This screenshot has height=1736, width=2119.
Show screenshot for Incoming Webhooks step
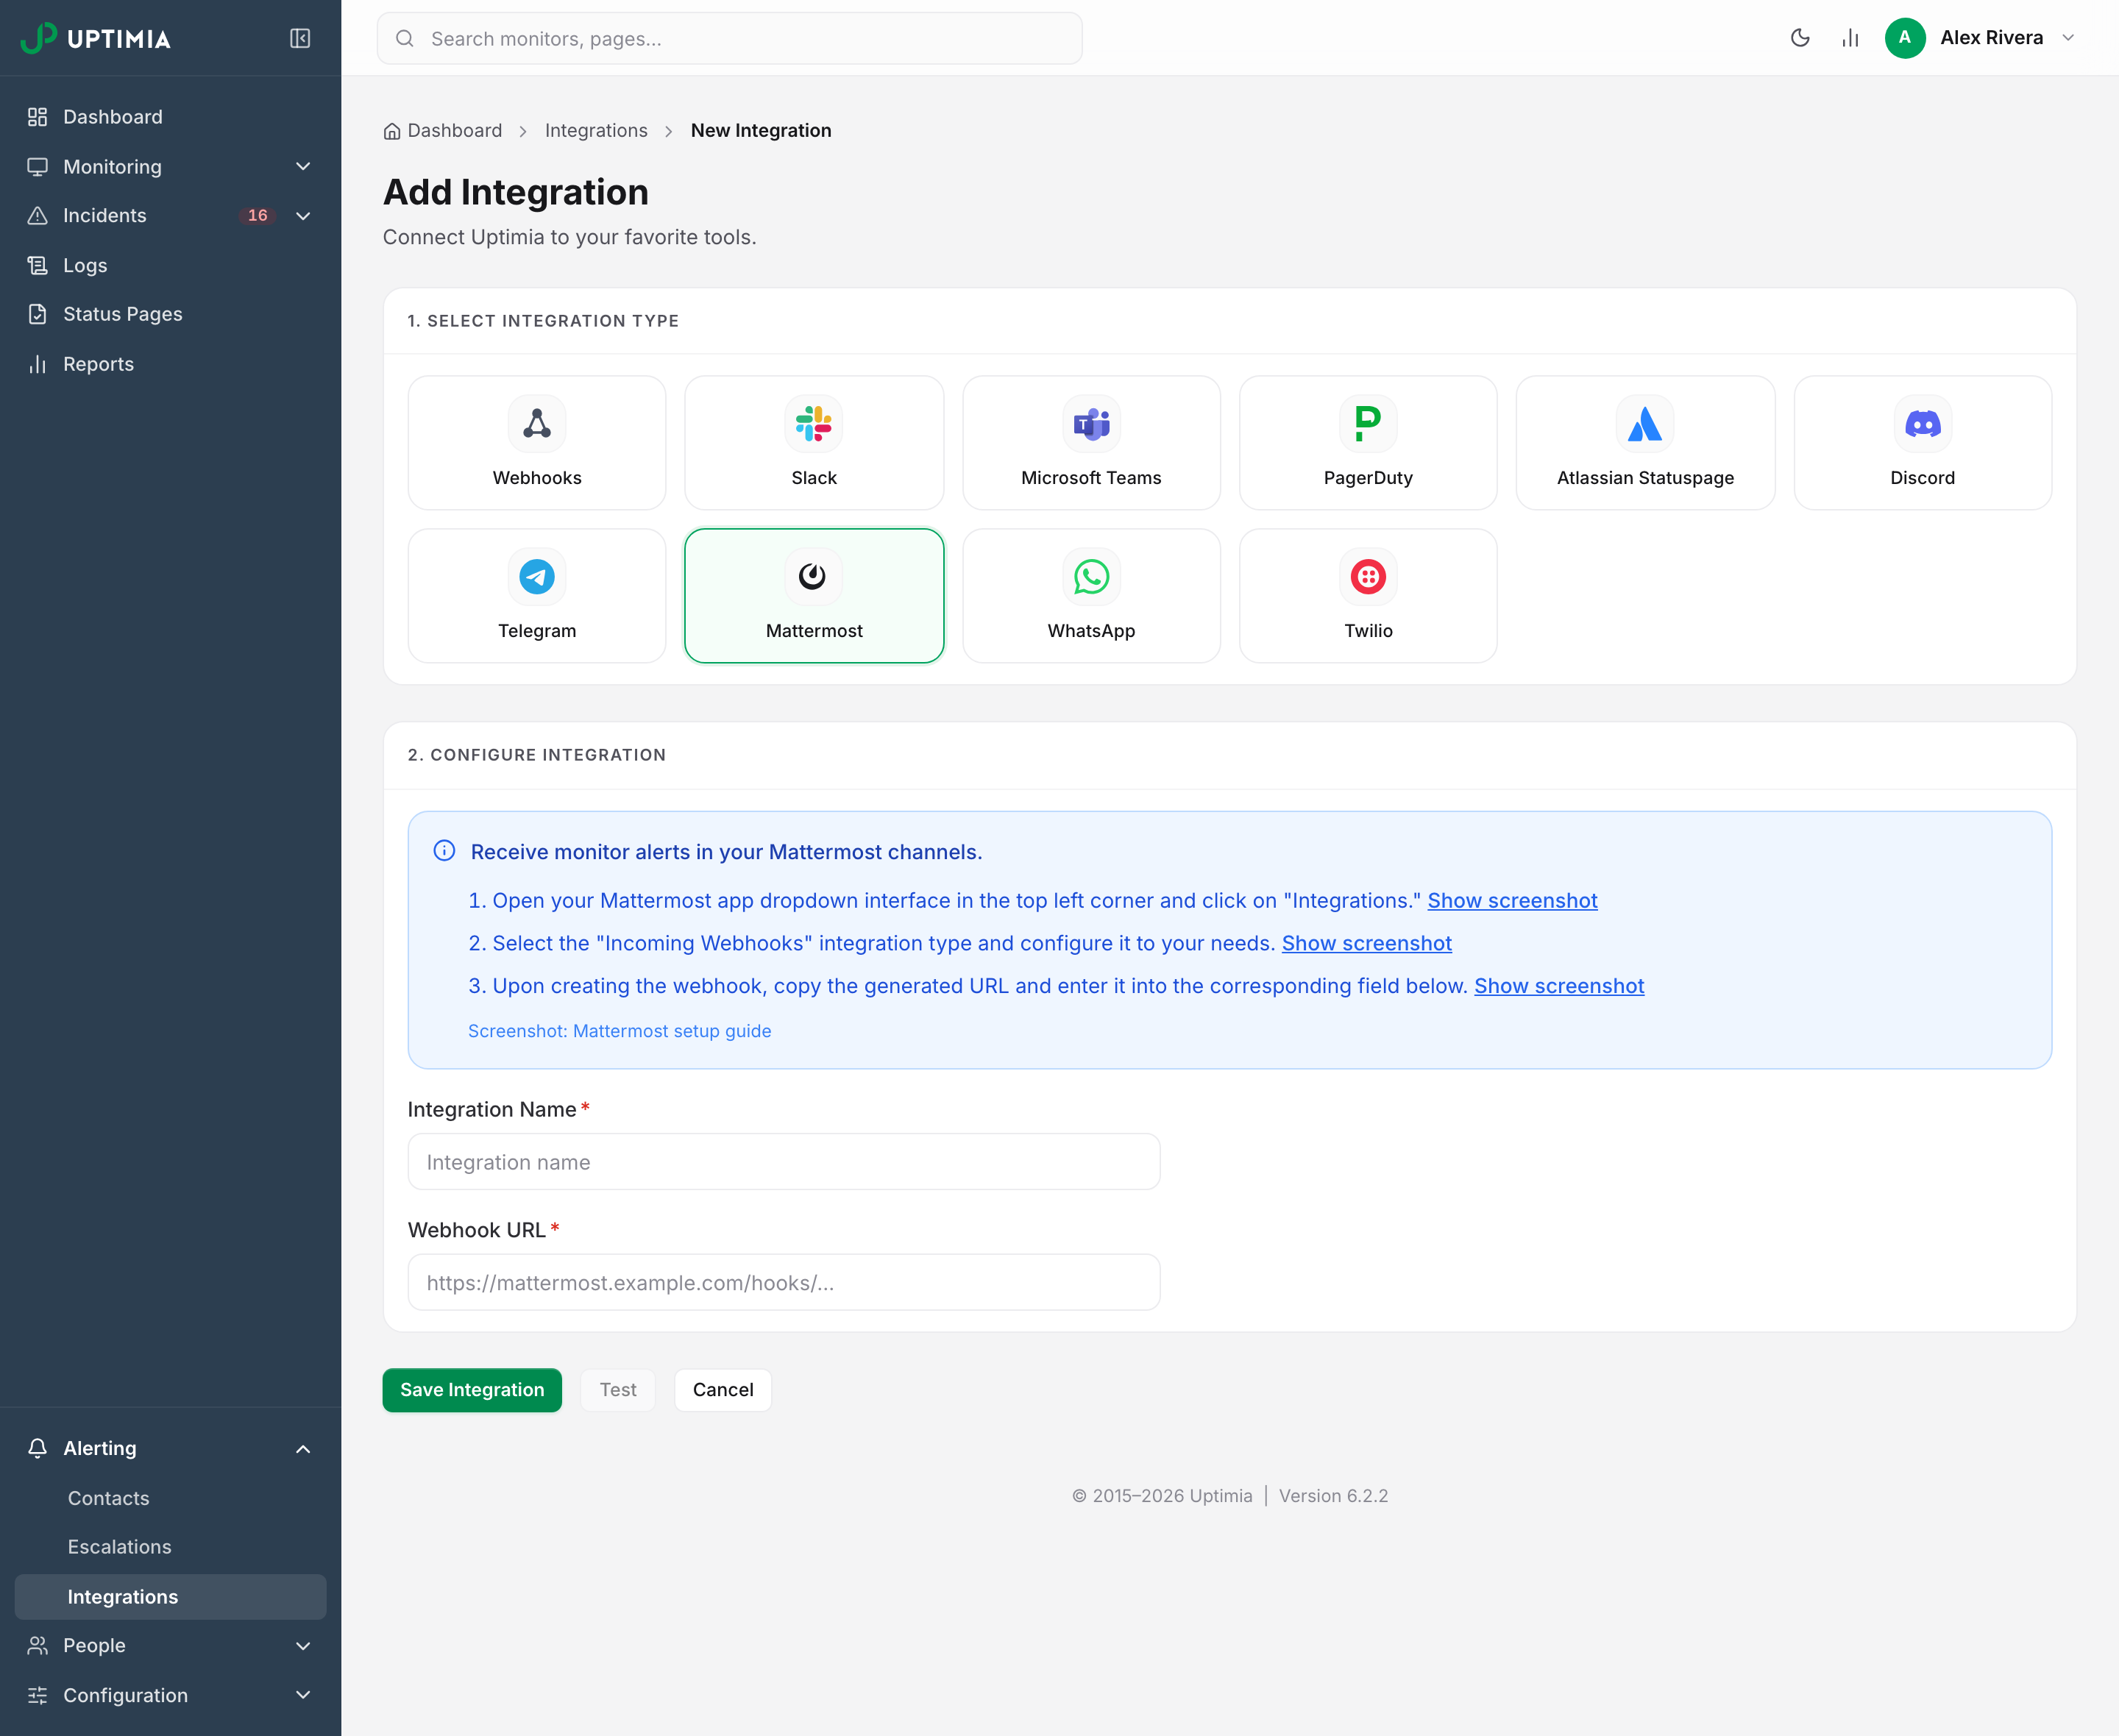click(x=1367, y=943)
